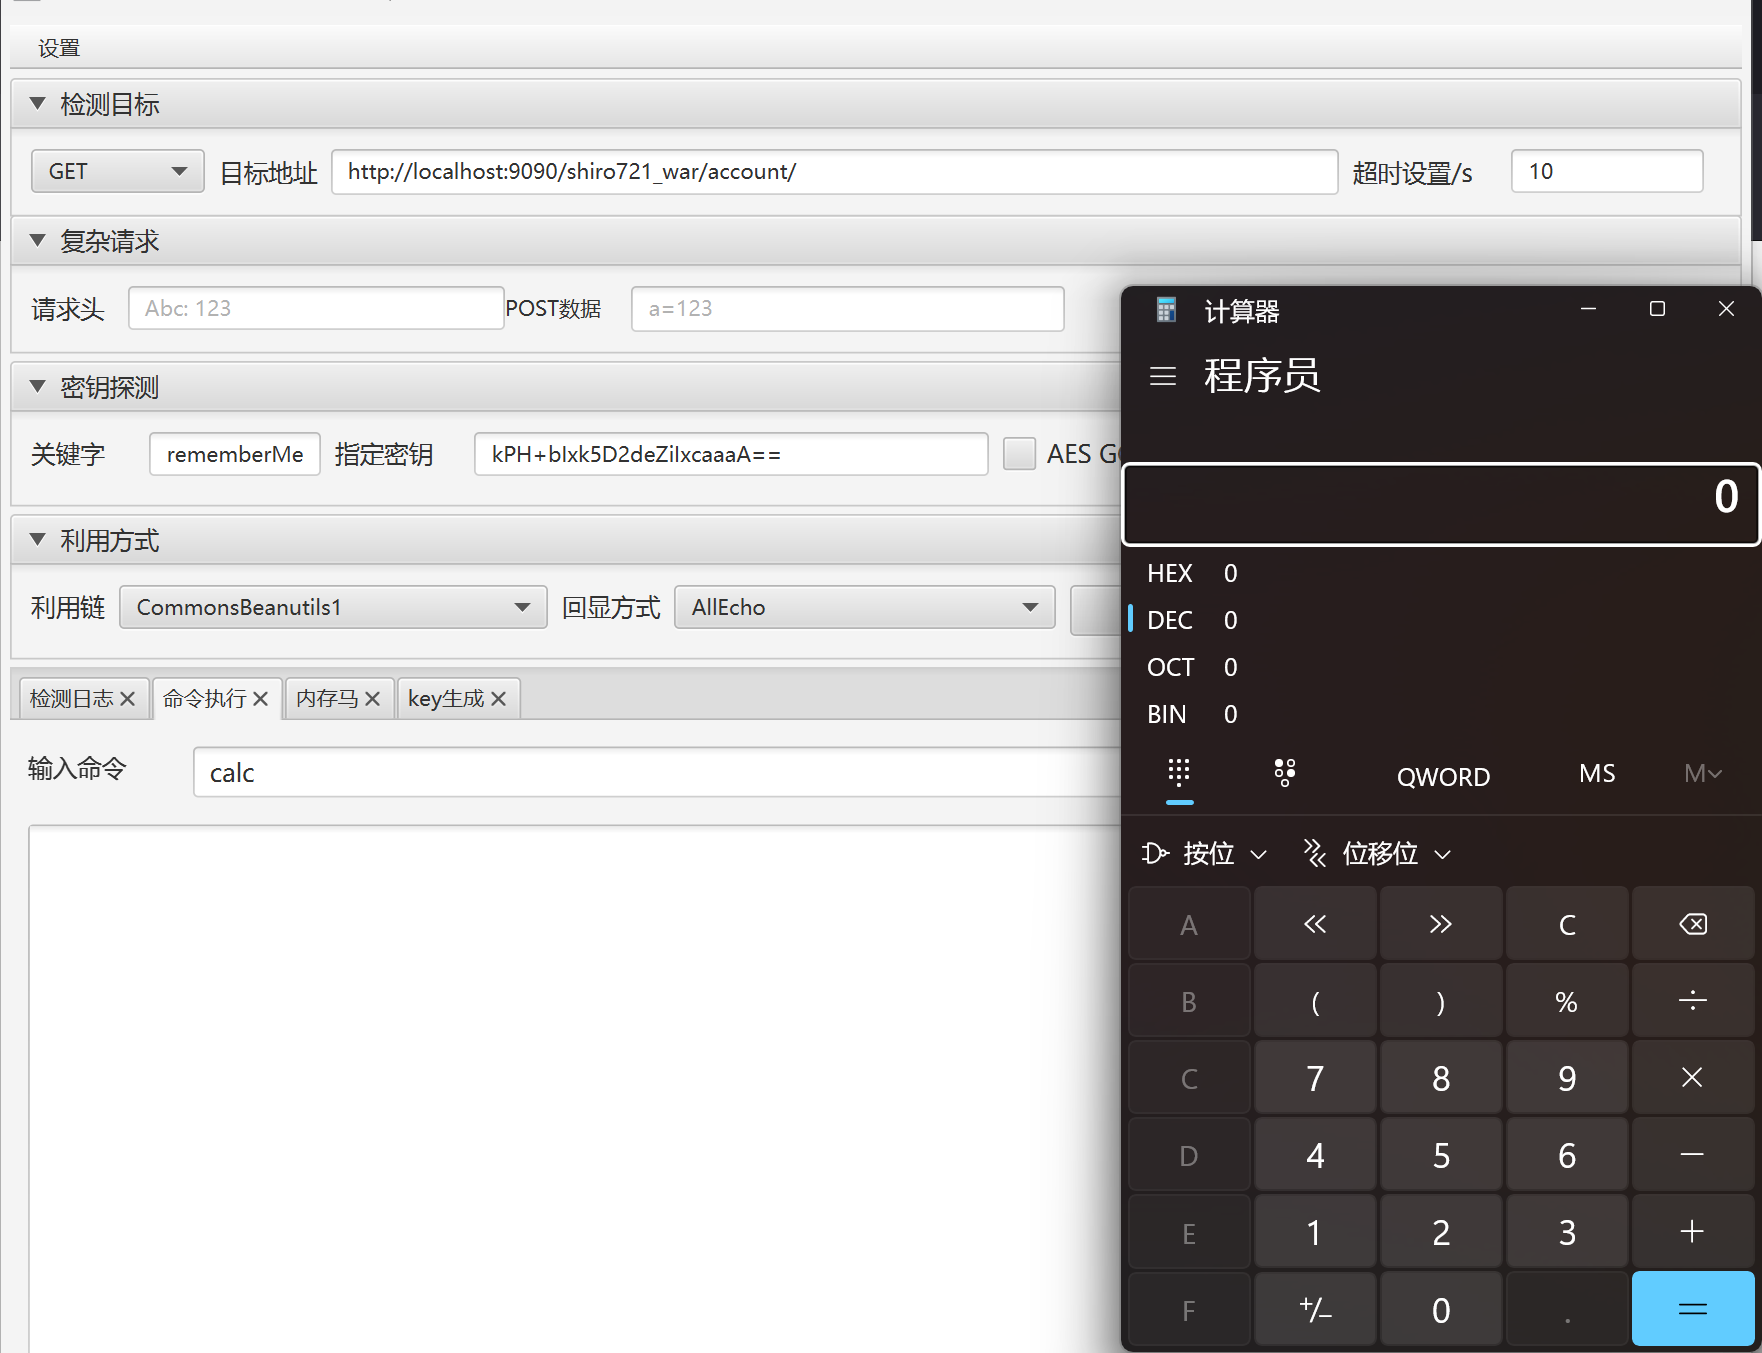Image resolution: width=1762 pixels, height=1353 pixels.
Task: Toggle QWORD word size in calculator
Action: 1443,776
